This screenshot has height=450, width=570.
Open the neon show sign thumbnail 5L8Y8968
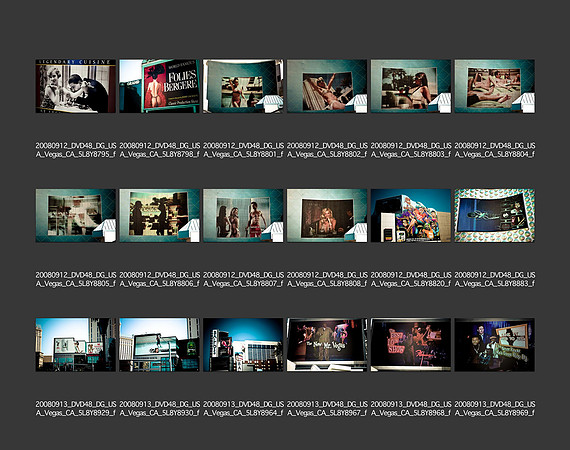411,345
